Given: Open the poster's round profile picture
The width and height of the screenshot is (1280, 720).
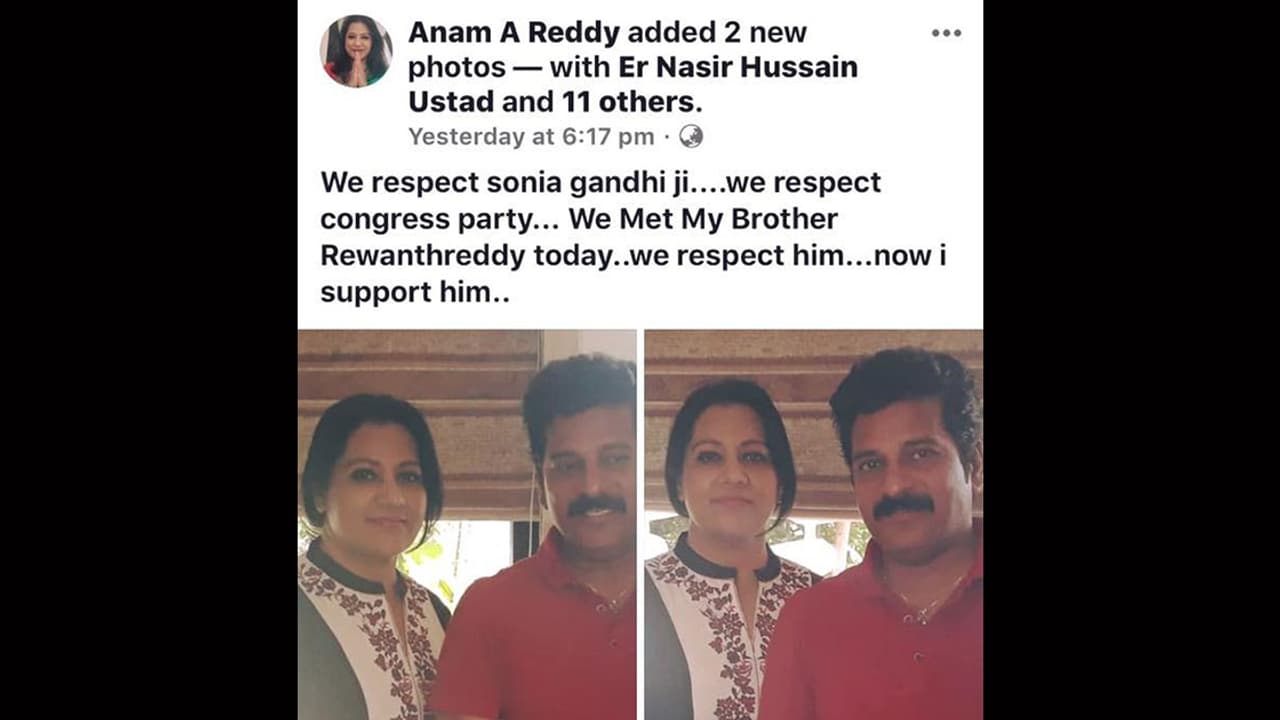Looking at the screenshot, I should (356, 51).
